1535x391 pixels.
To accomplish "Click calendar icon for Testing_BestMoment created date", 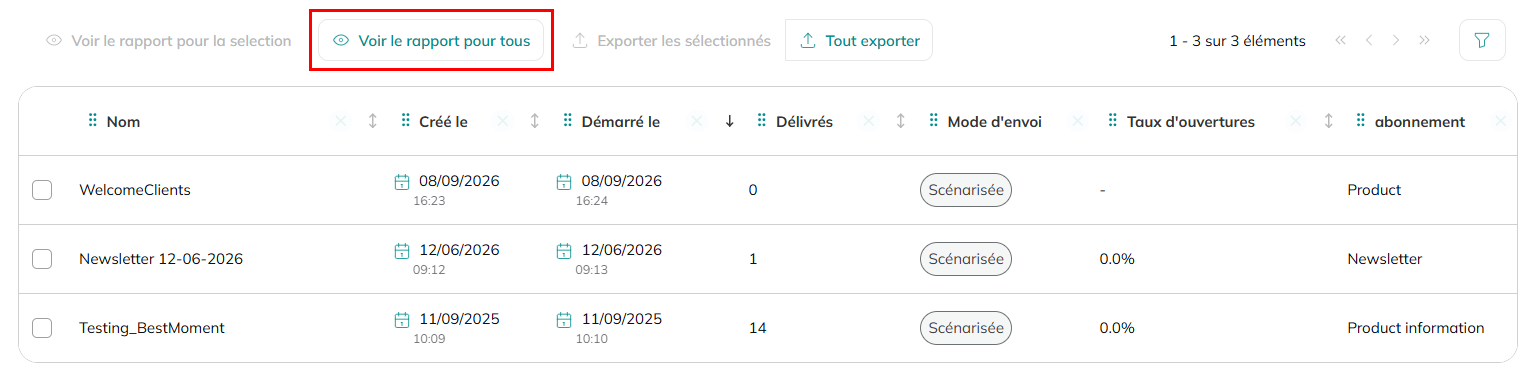I will 402,320.
